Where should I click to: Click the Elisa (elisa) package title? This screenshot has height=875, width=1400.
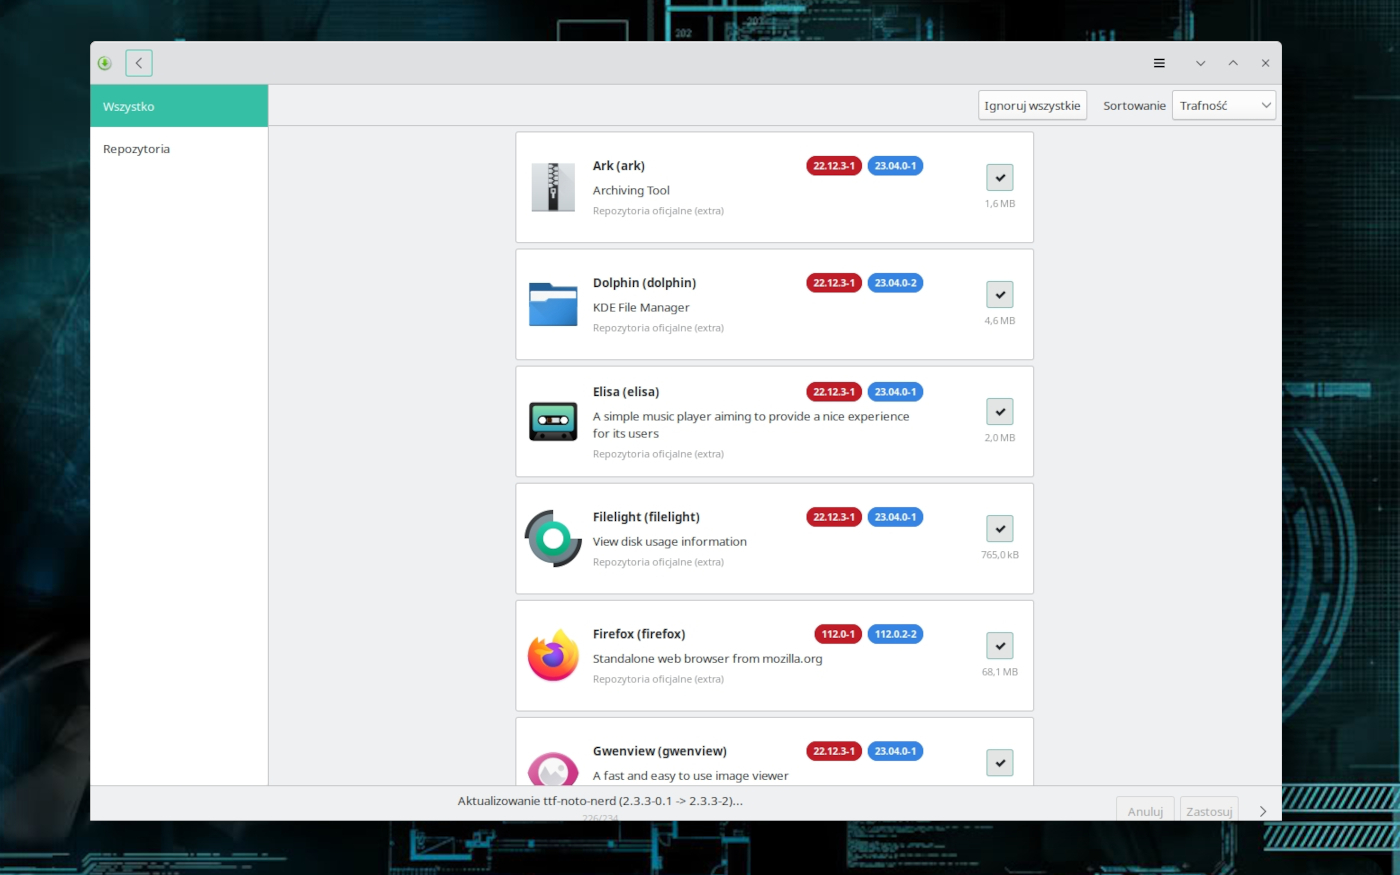[626, 392]
